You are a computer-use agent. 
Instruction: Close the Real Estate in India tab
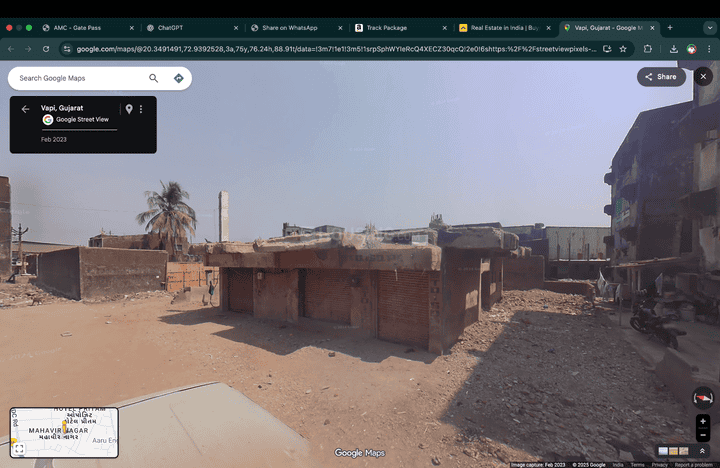549,28
